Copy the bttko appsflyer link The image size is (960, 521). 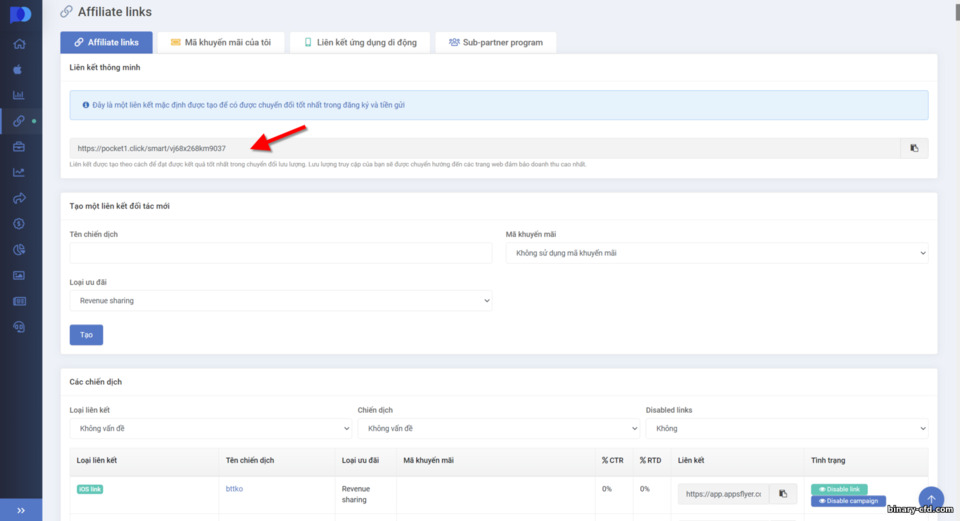783,493
